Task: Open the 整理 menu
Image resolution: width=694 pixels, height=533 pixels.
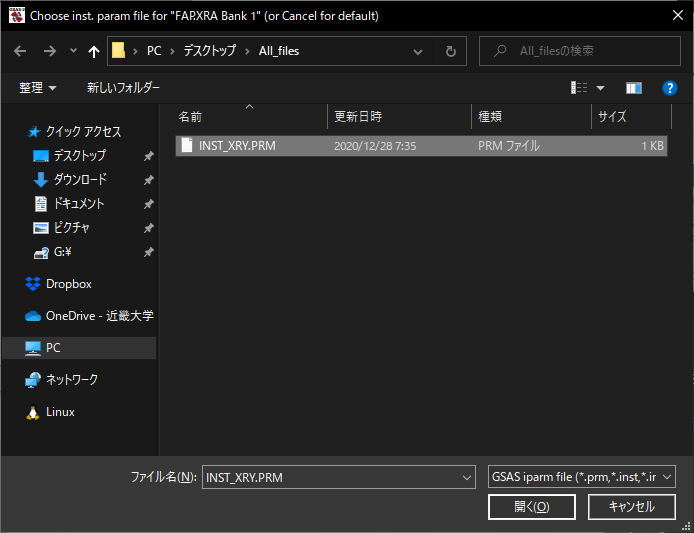Action: click(38, 88)
